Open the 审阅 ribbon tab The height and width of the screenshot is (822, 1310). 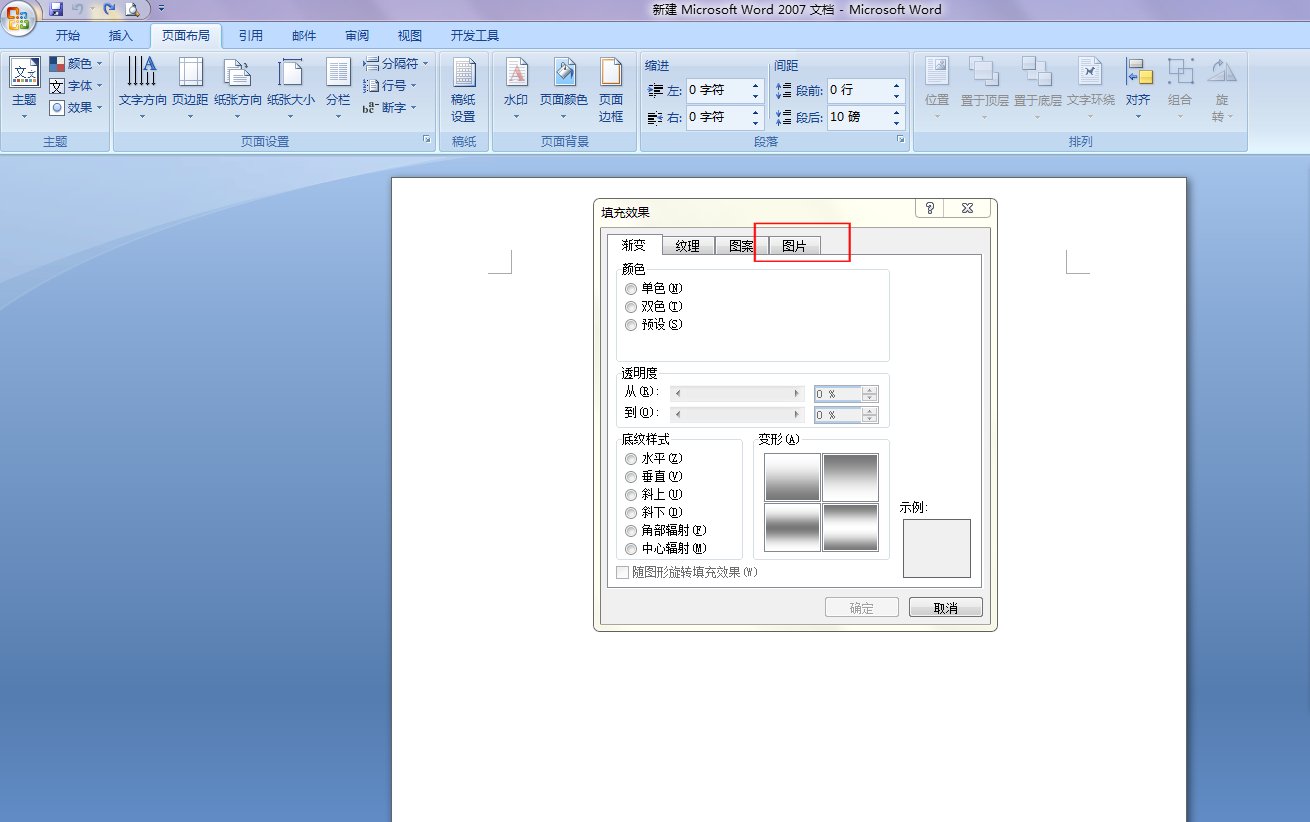tap(357, 36)
